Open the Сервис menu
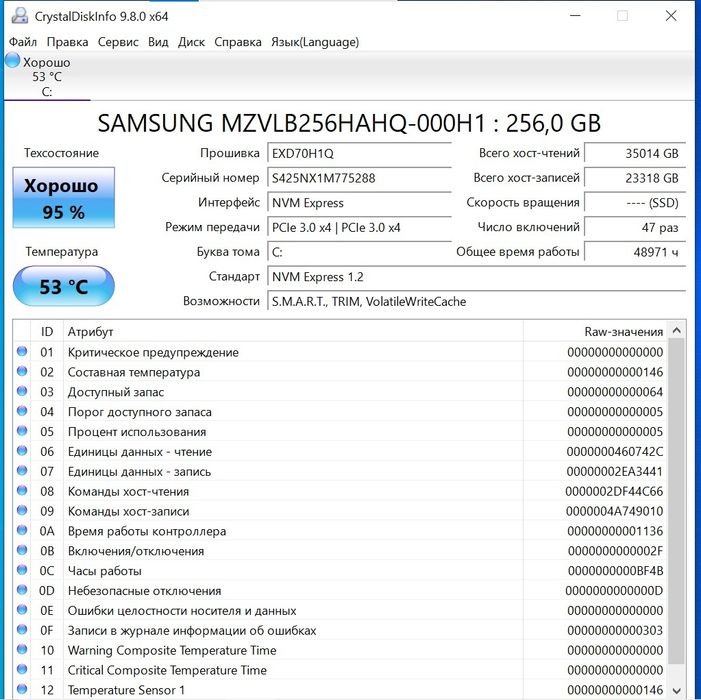Viewport: 701px width, 700px height. (118, 42)
